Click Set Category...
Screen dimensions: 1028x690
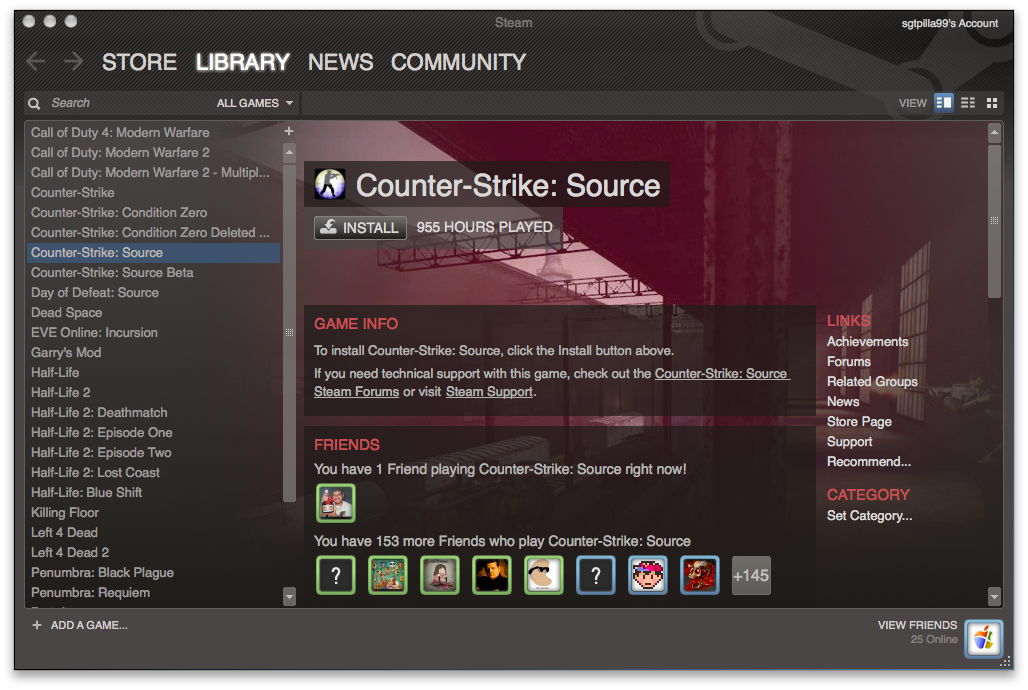point(869,516)
